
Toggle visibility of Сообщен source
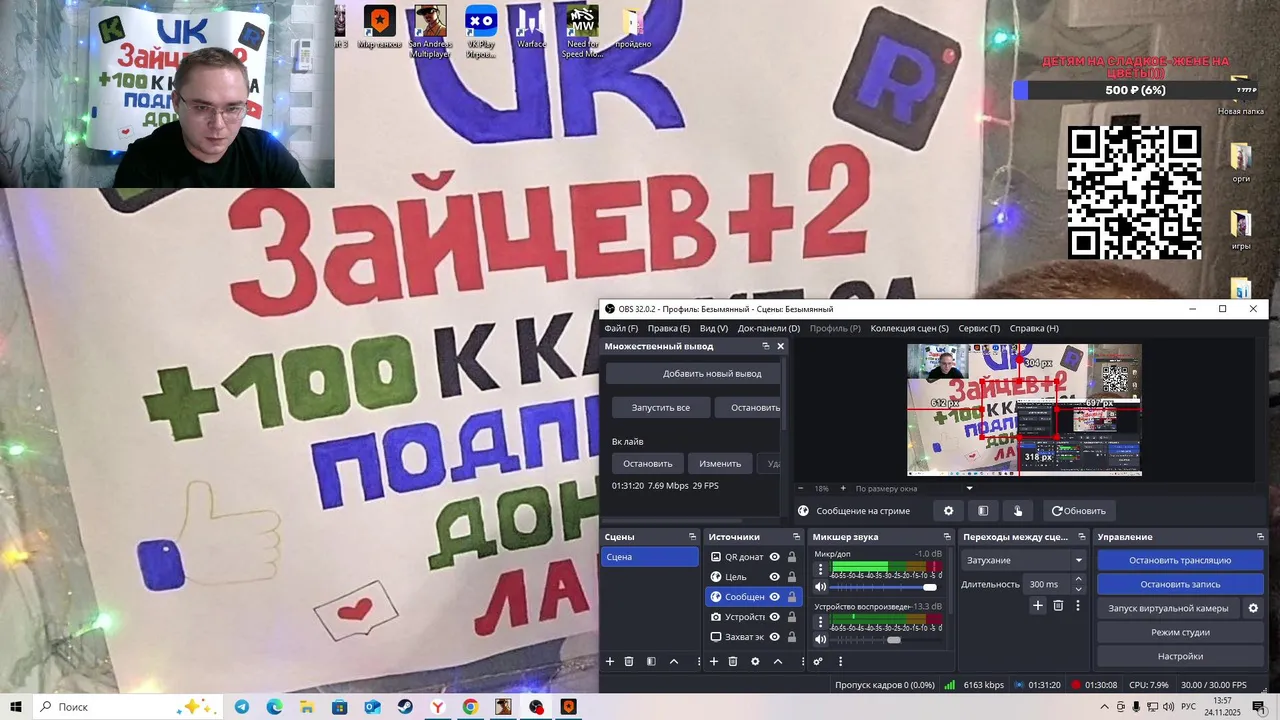coord(774,597)
